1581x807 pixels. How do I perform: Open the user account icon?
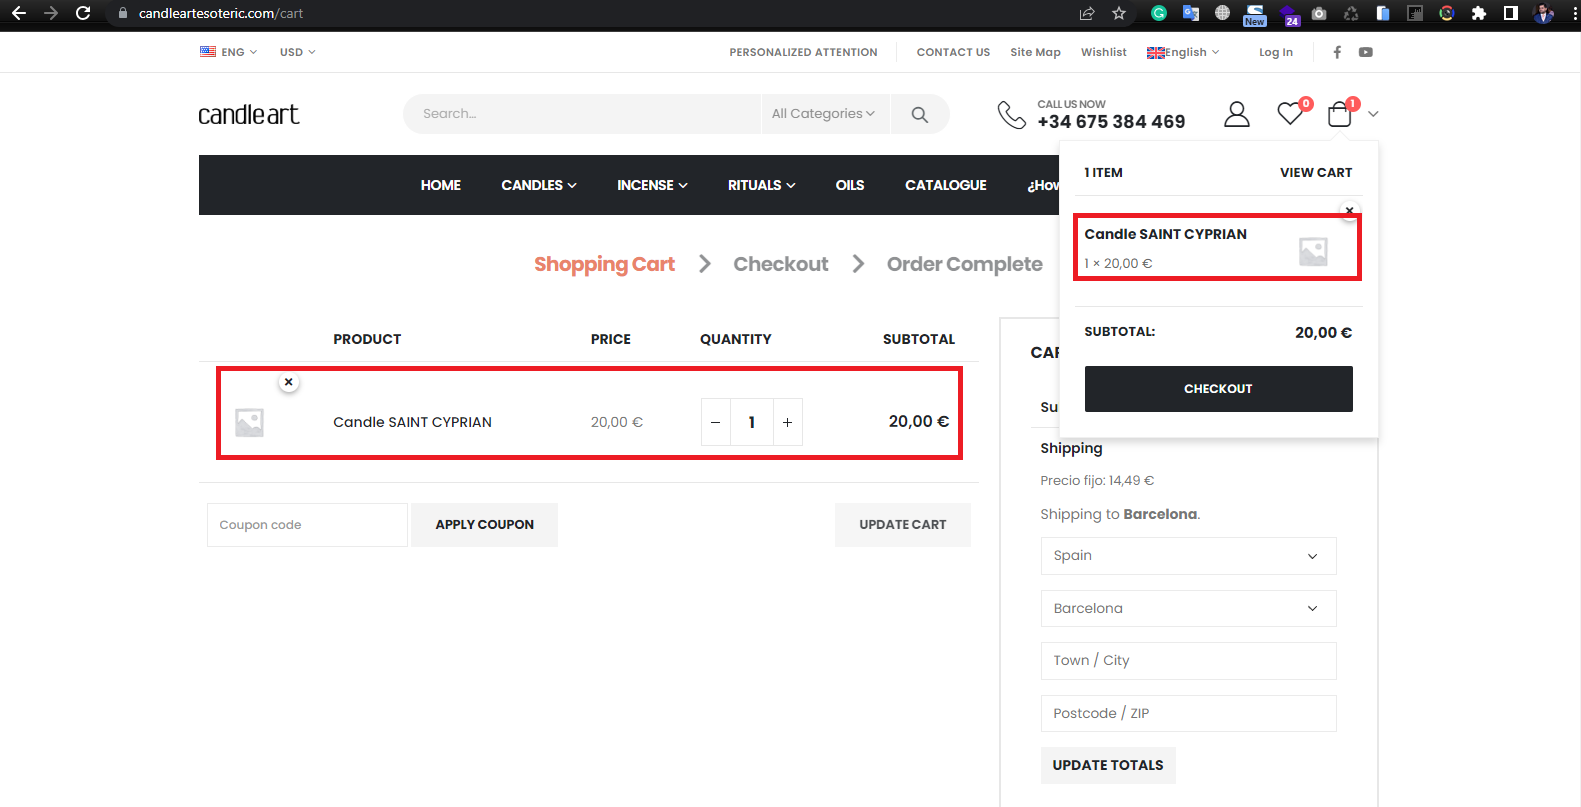pyautogui.click(x=1237, y=114)
